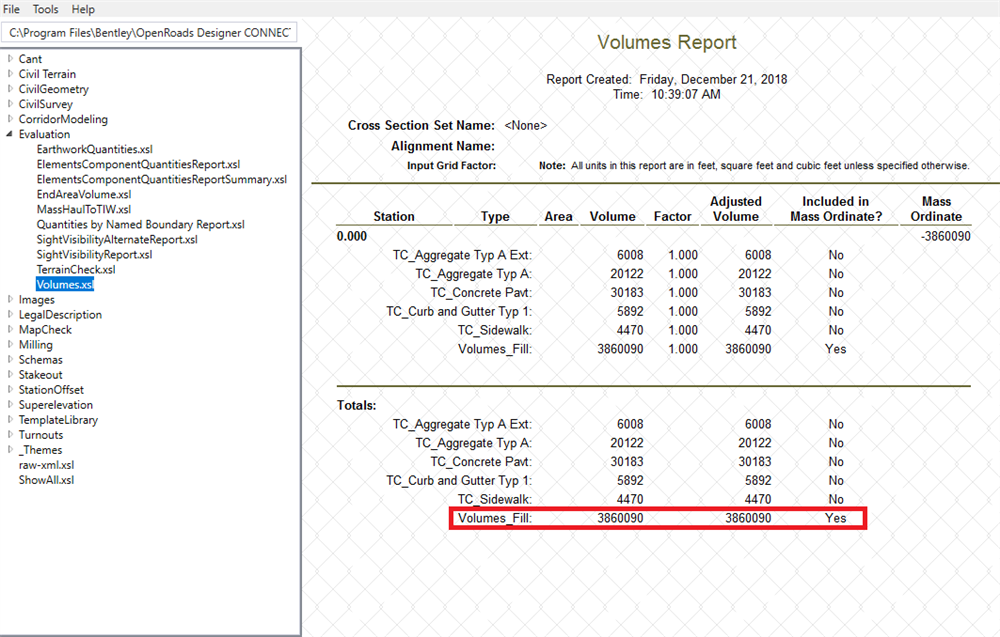Expand the CorridorModeling folder arrow
Viewport: 1000px width, 637px height.
click(x=10, y=119)
